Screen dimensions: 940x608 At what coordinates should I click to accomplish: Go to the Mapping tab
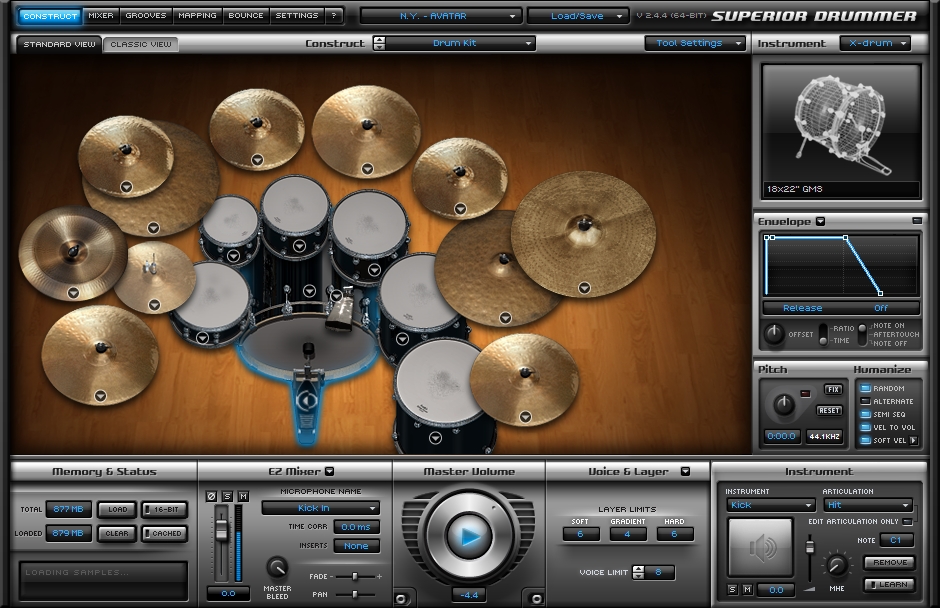click(x=197, y=16)
